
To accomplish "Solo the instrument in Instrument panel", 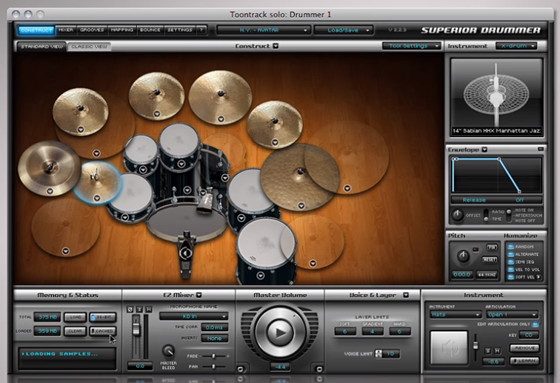I will 488,351.
